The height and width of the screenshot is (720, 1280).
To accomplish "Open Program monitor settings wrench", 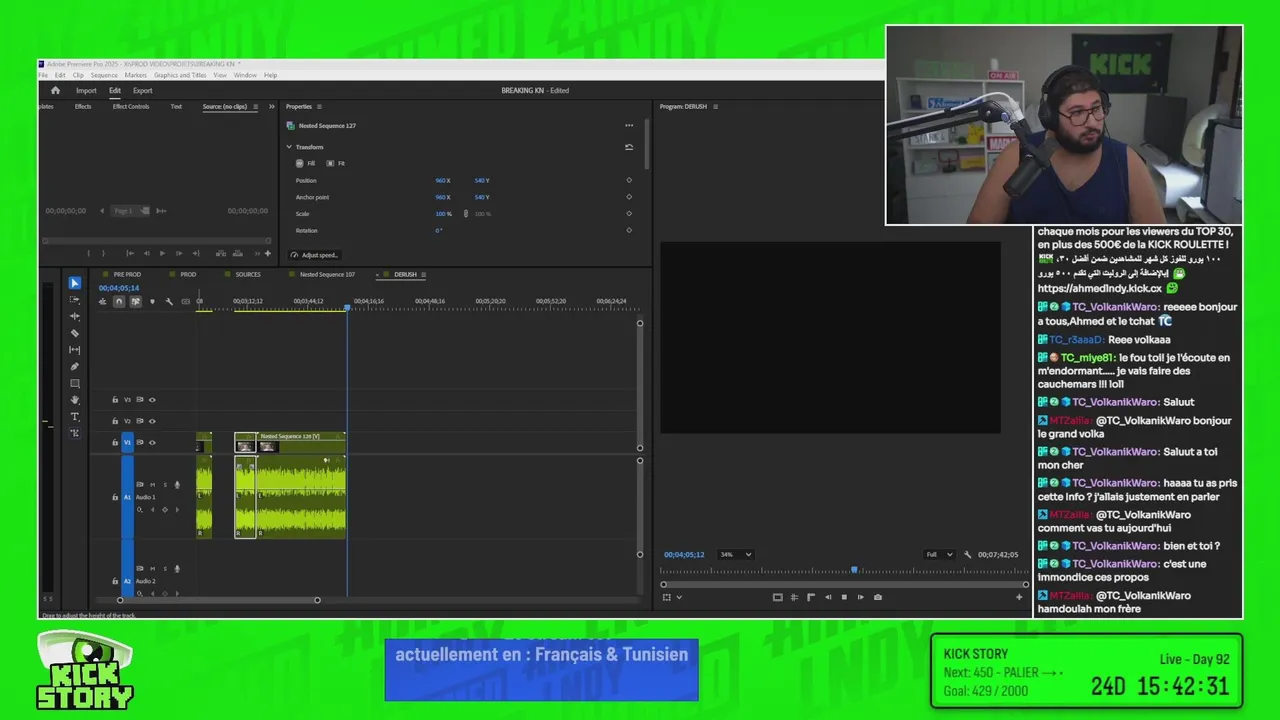I will 967,554.
